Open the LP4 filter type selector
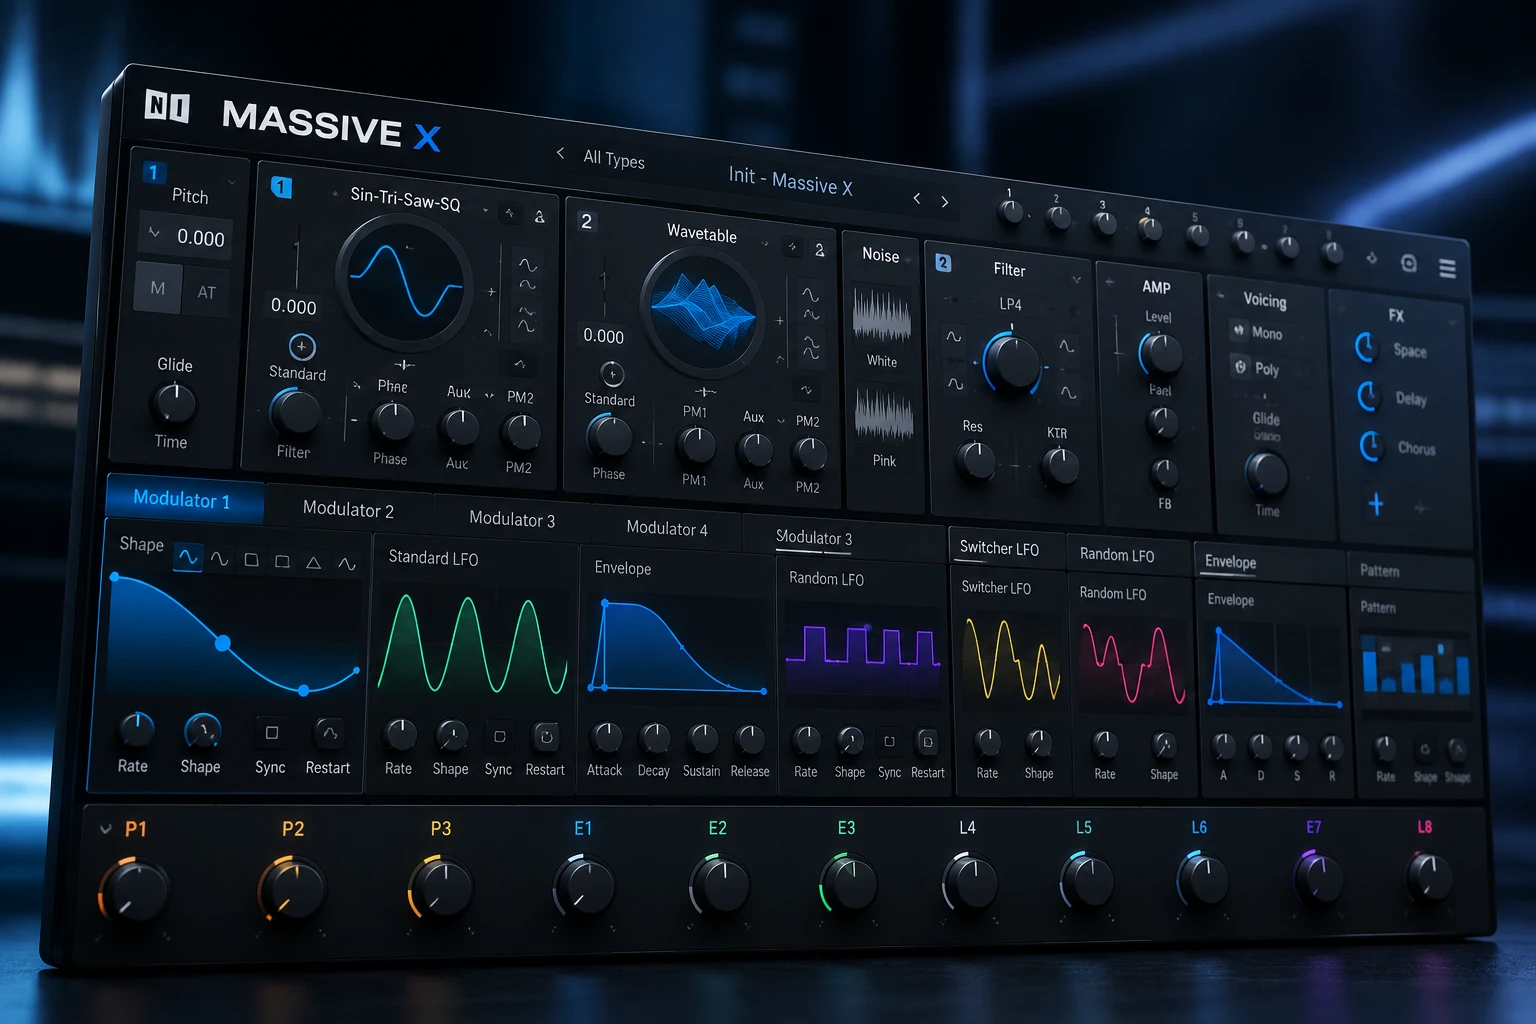This screenshot has height=1024, width=1536. [x=1010, y=304]
